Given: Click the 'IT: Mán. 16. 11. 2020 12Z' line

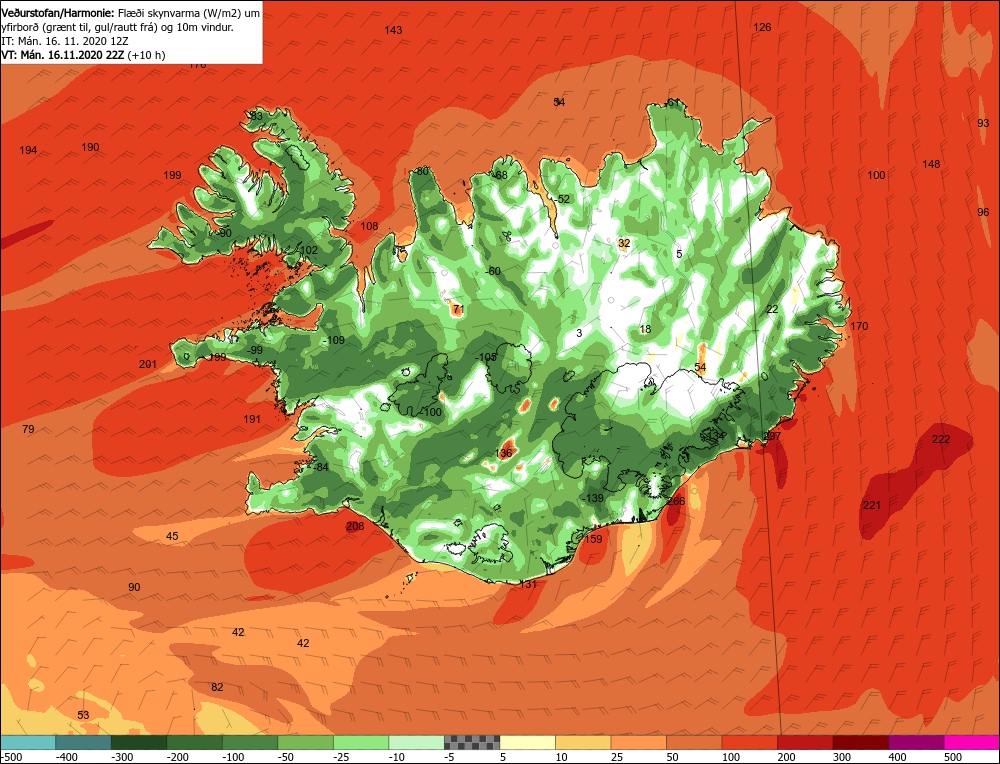Looking at the screenshot, I should pos(65,41).
